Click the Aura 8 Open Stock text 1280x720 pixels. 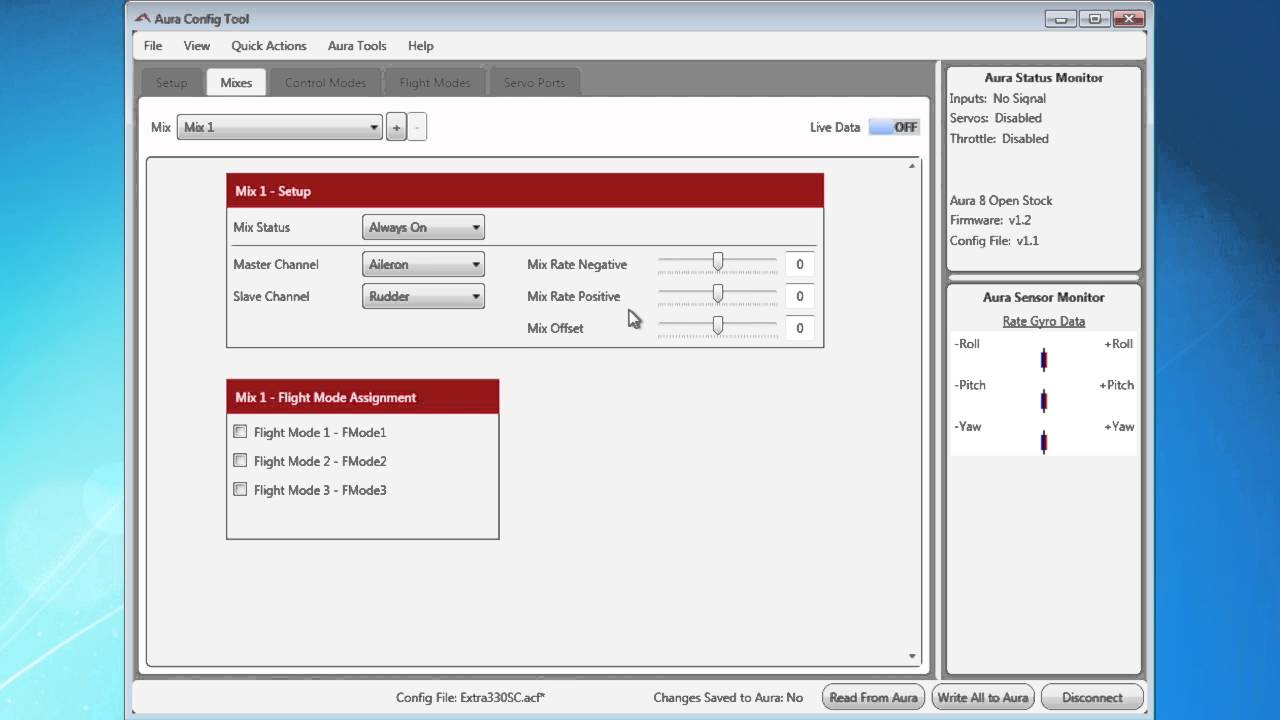coord(1001,200)
